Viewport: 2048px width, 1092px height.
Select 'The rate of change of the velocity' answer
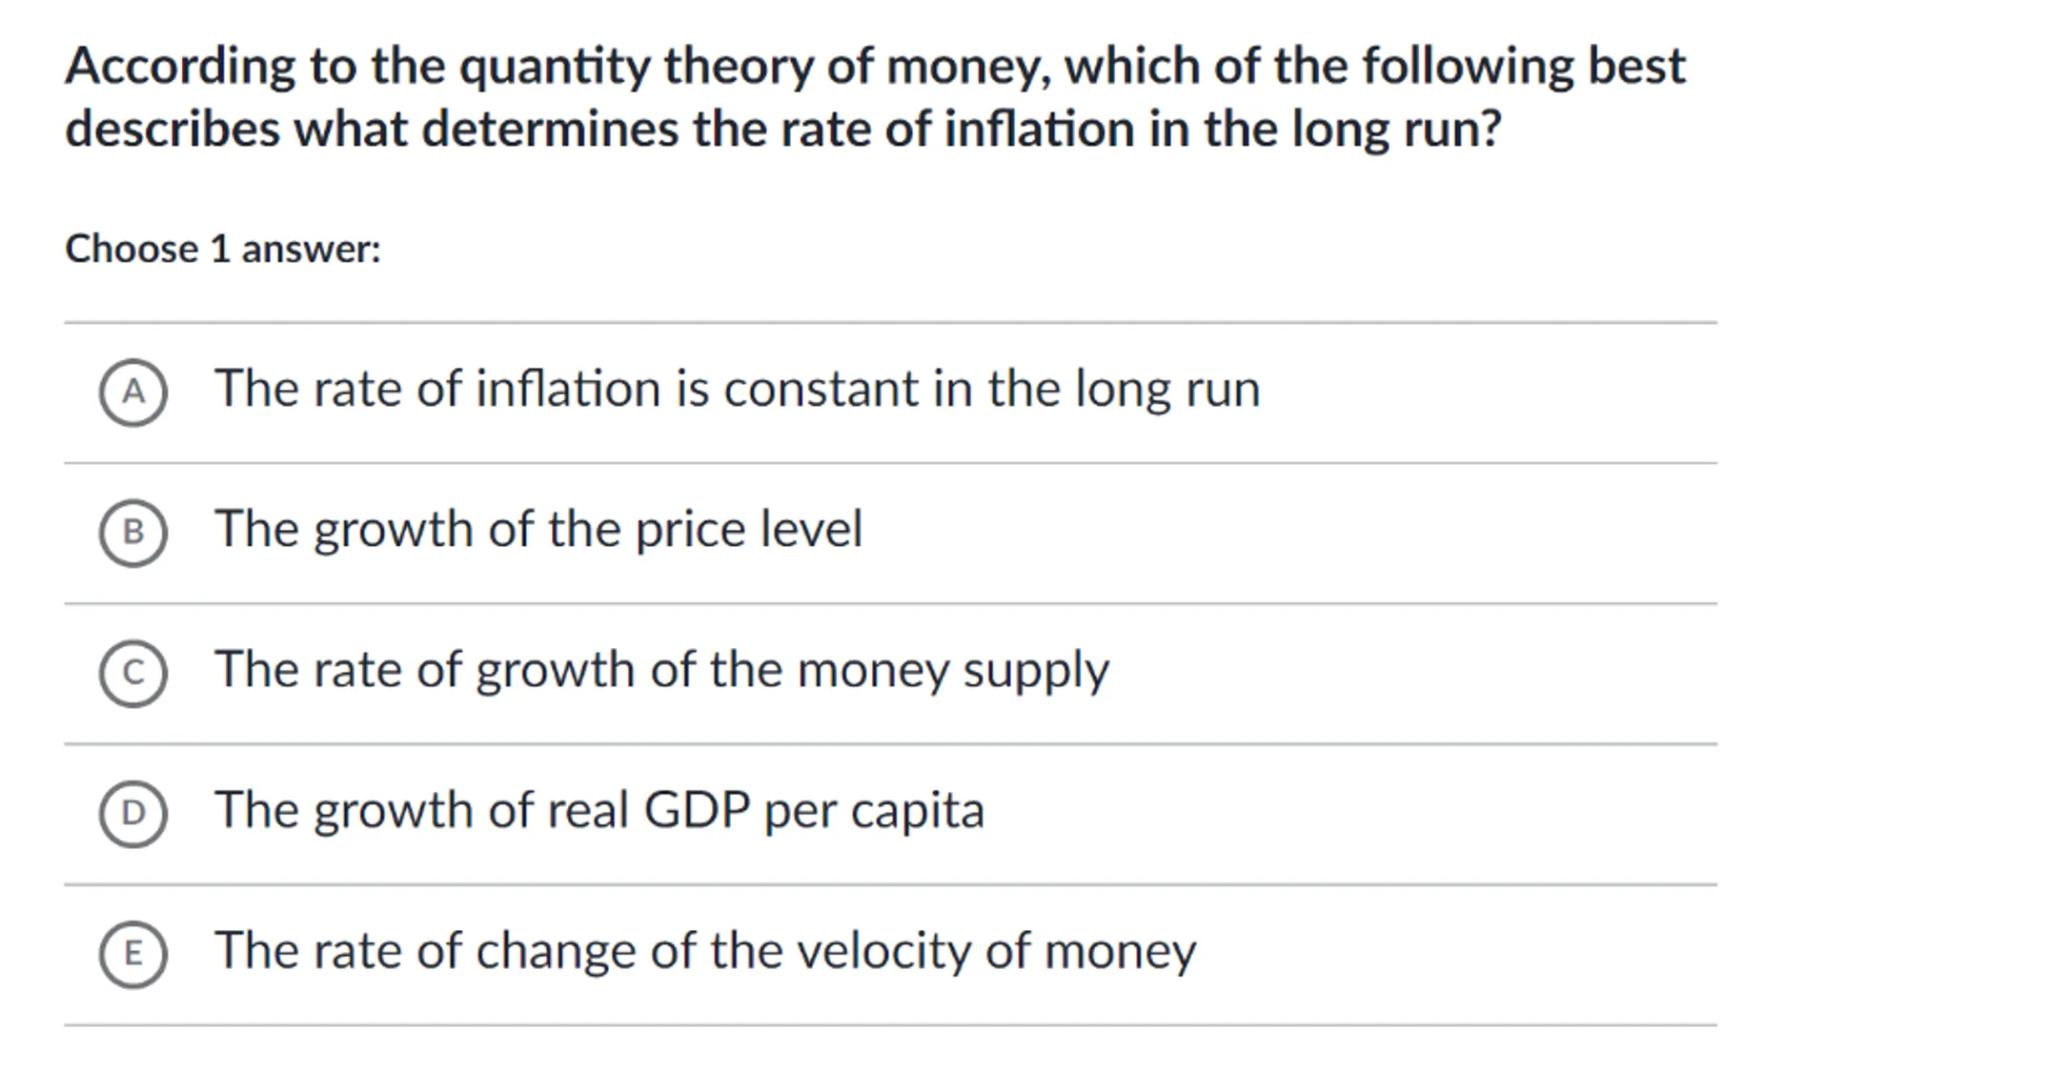point(705,950)
